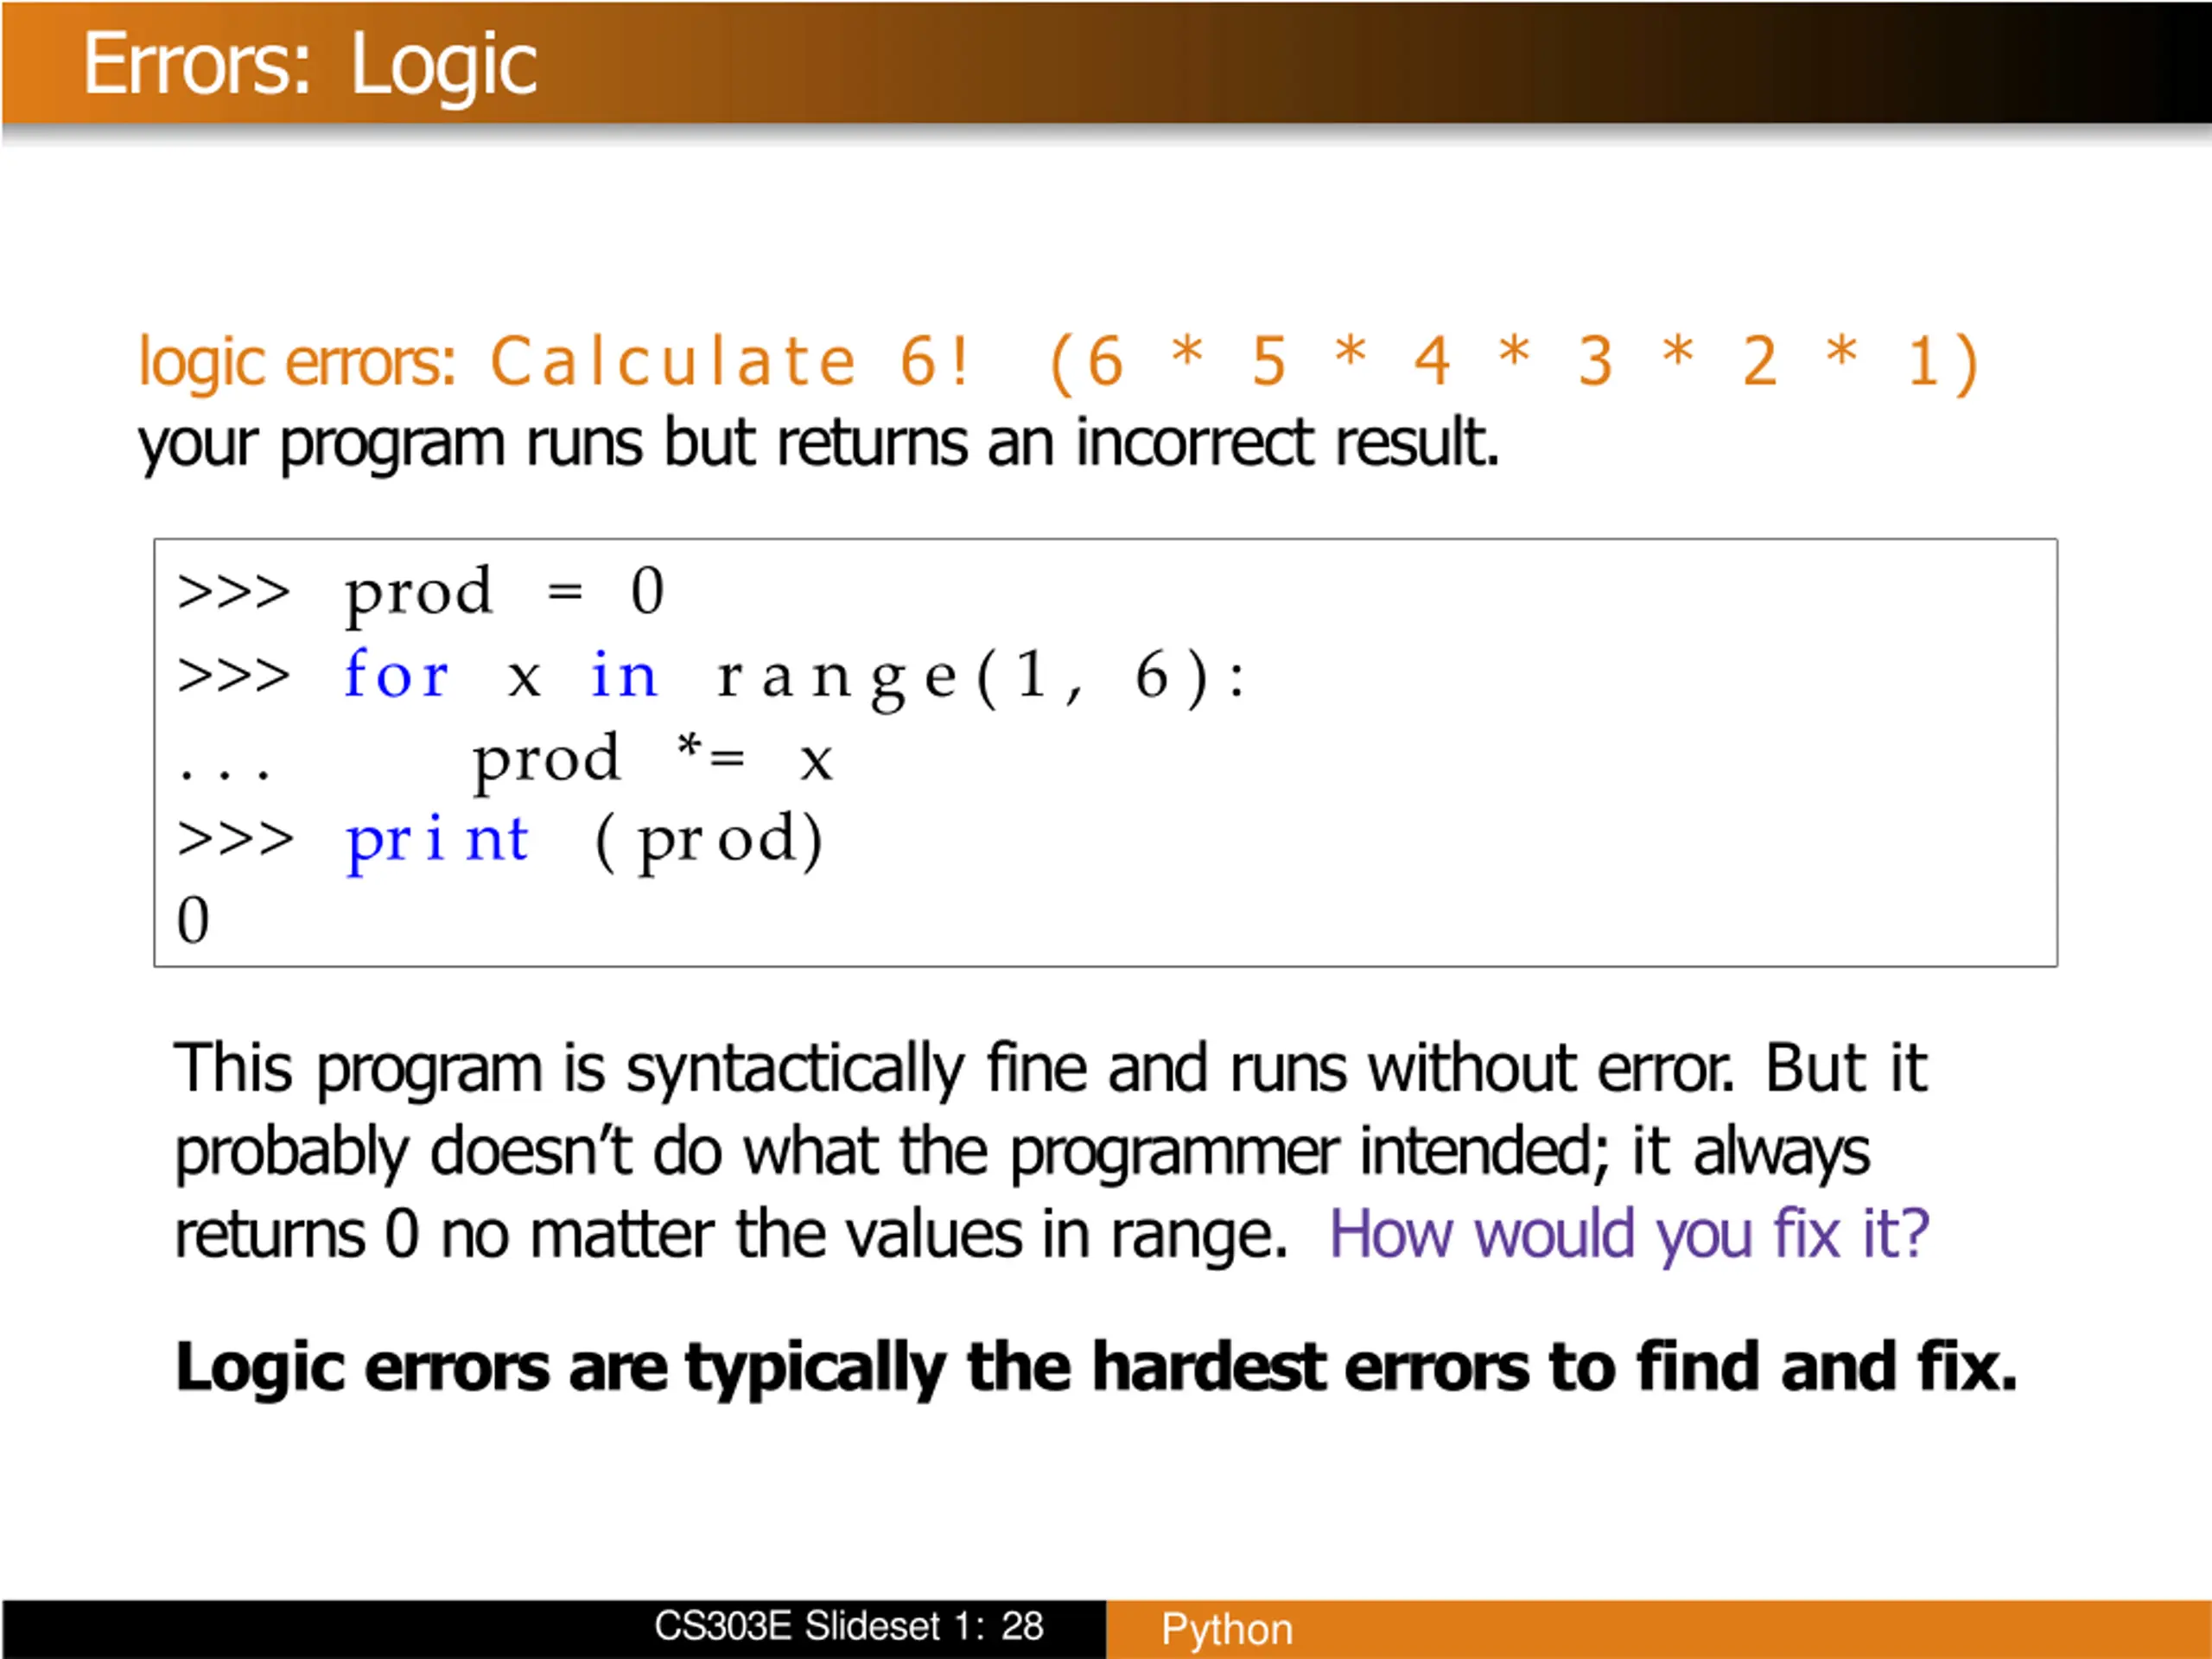The height and width of the screenshot is (1659, 2212).
Task: Click the slide title 'Errors: Logic'
Action: pyautogui.click(x=310, y=66)
